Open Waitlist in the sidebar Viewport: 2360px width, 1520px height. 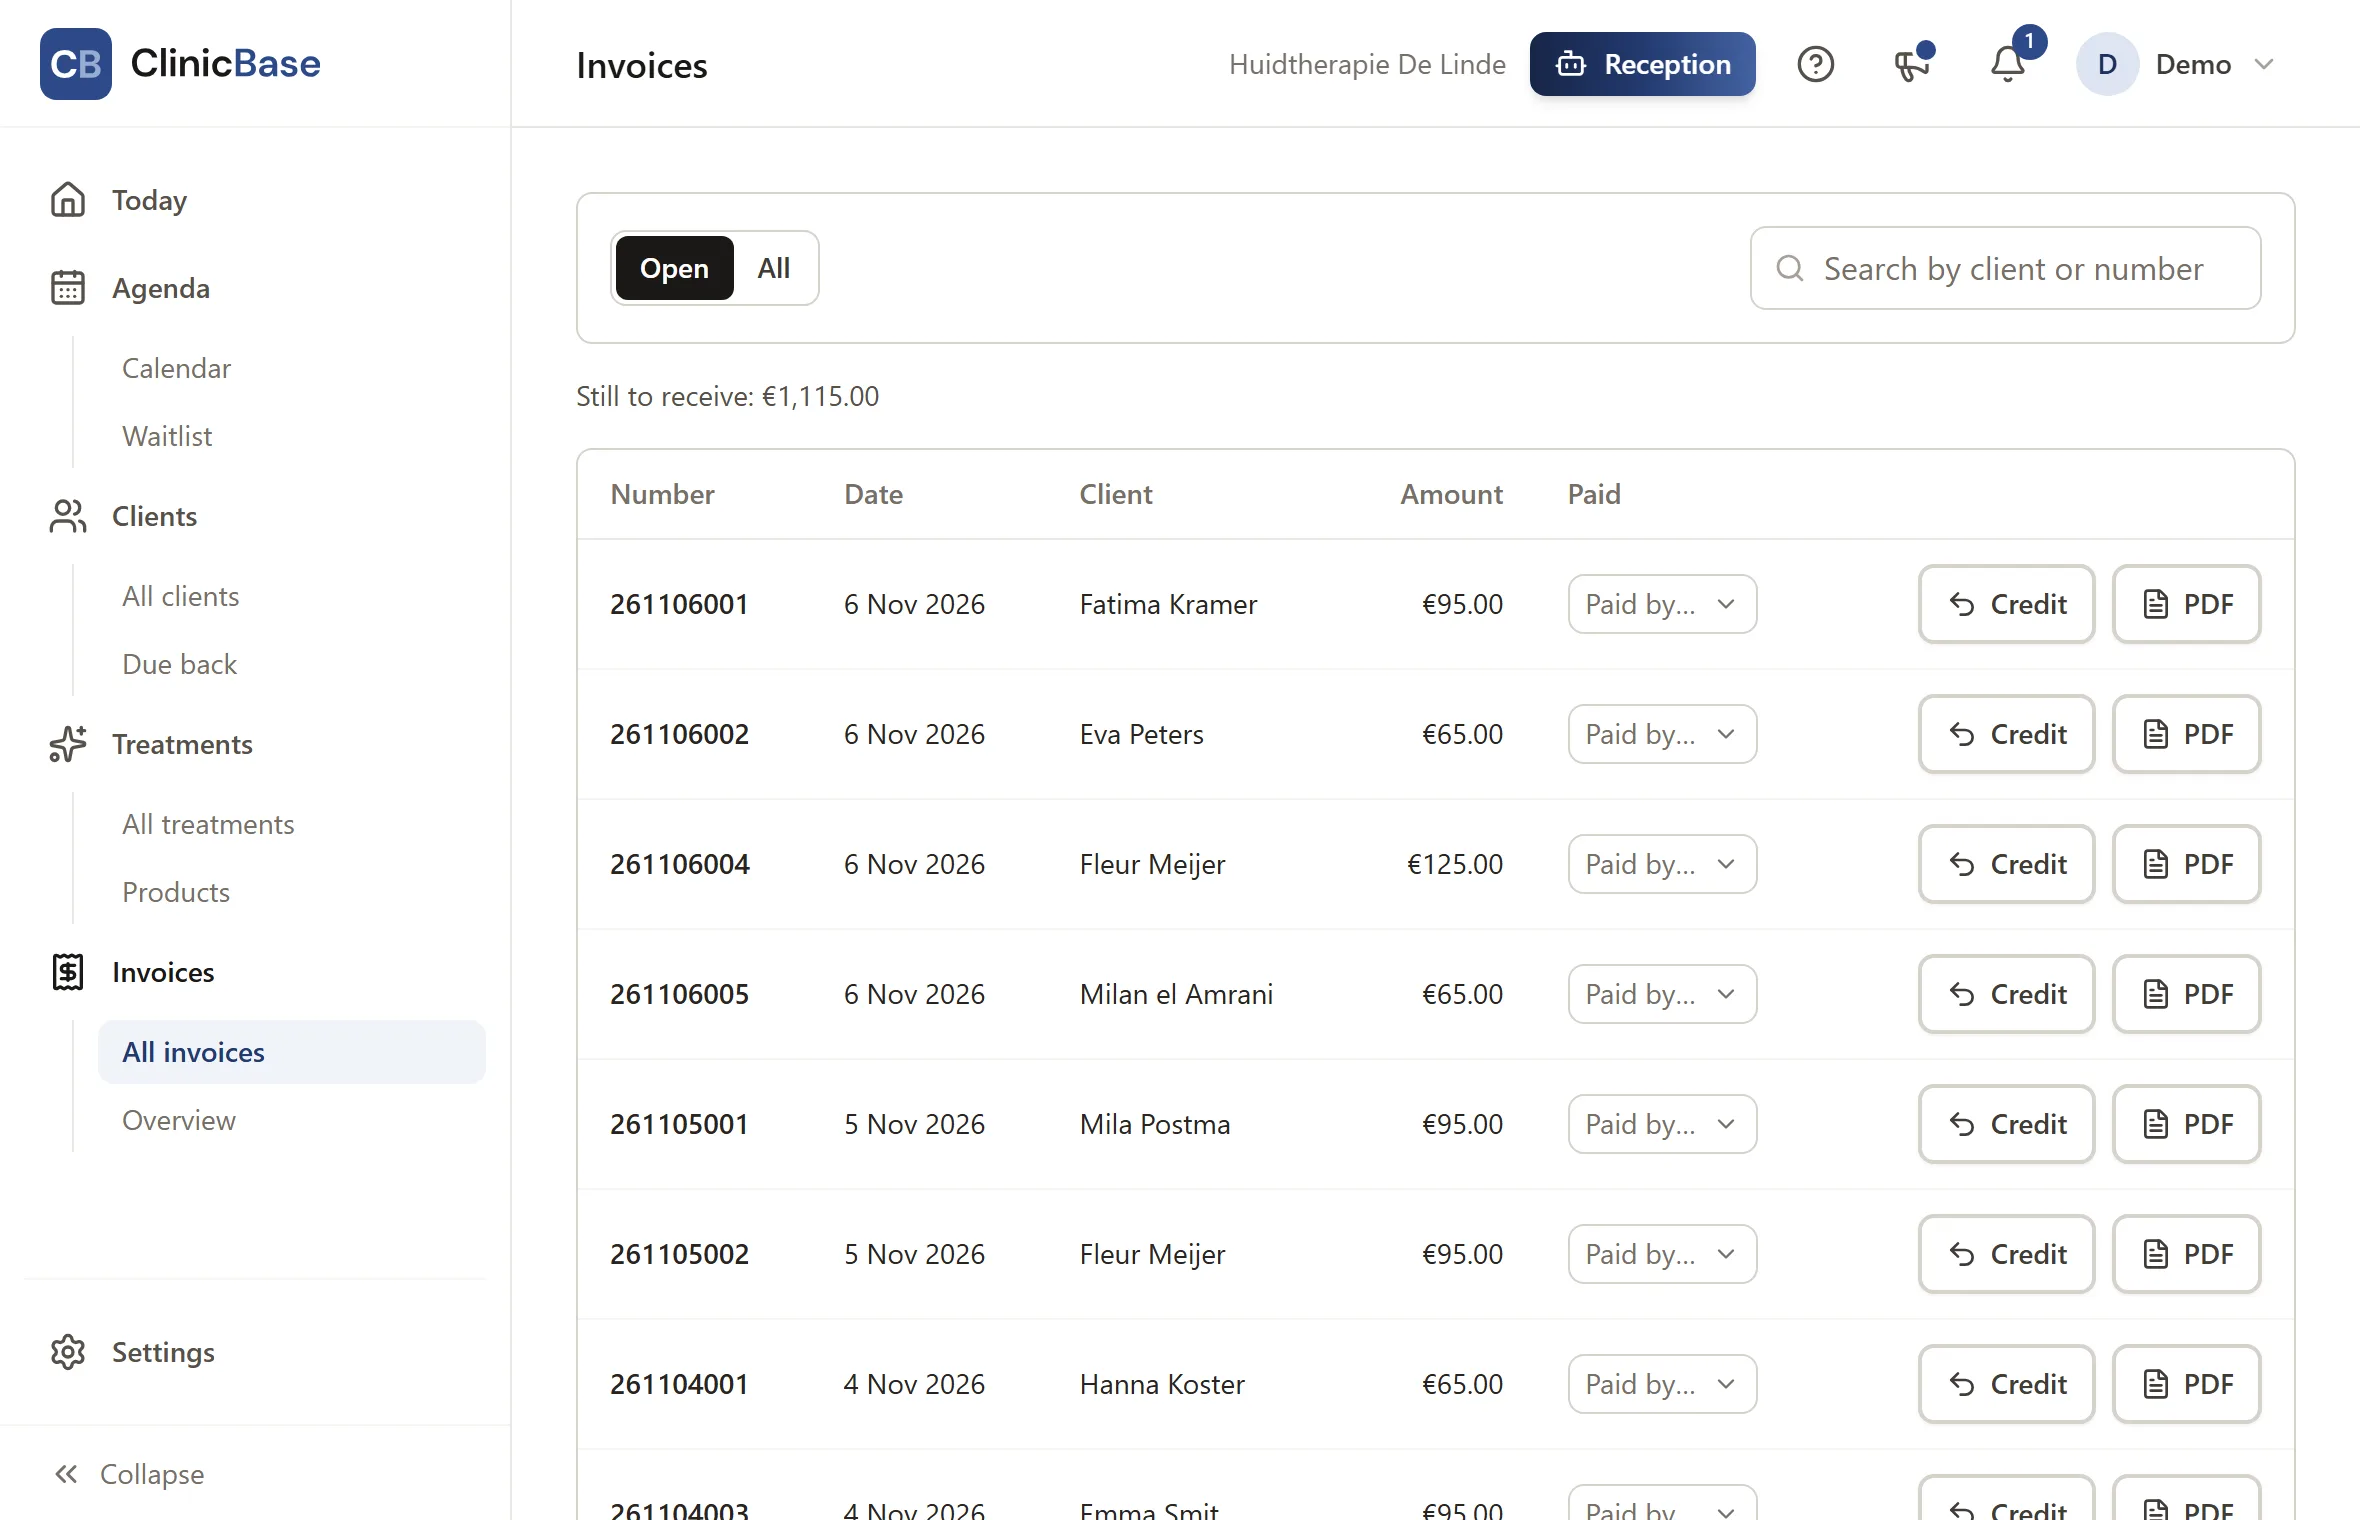click(167, 436)
